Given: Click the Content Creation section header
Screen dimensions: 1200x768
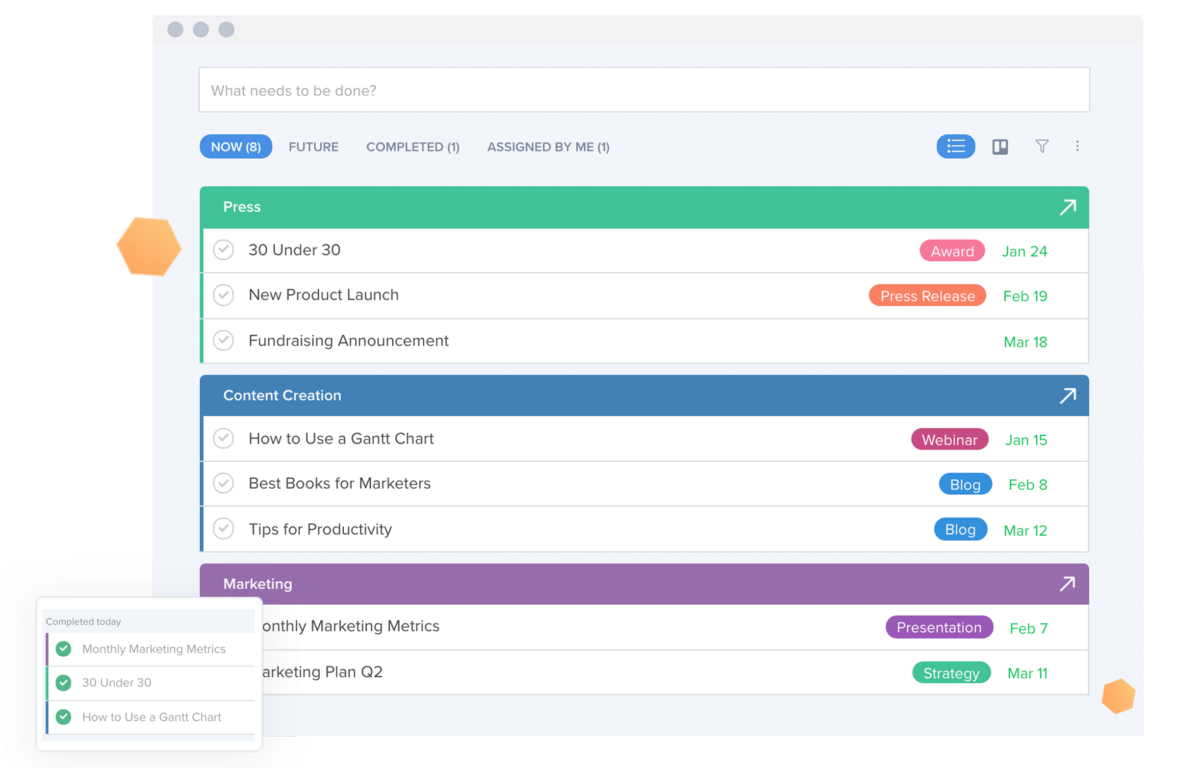Looking at the screenshot, I should pyautogui.click(x=644, y=396).
